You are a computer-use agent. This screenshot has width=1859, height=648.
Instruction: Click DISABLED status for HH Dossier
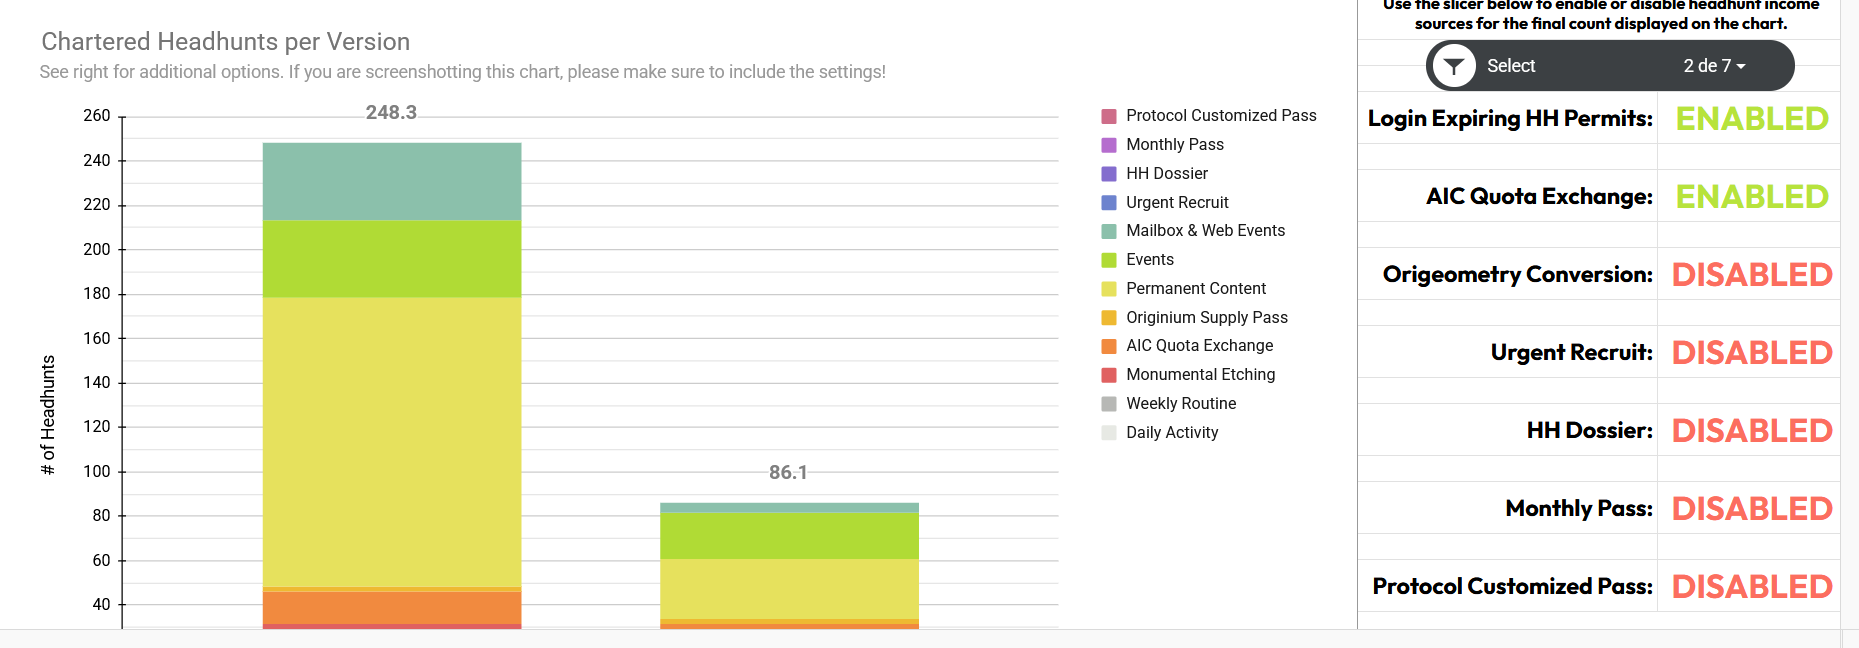click(1752, 431)
